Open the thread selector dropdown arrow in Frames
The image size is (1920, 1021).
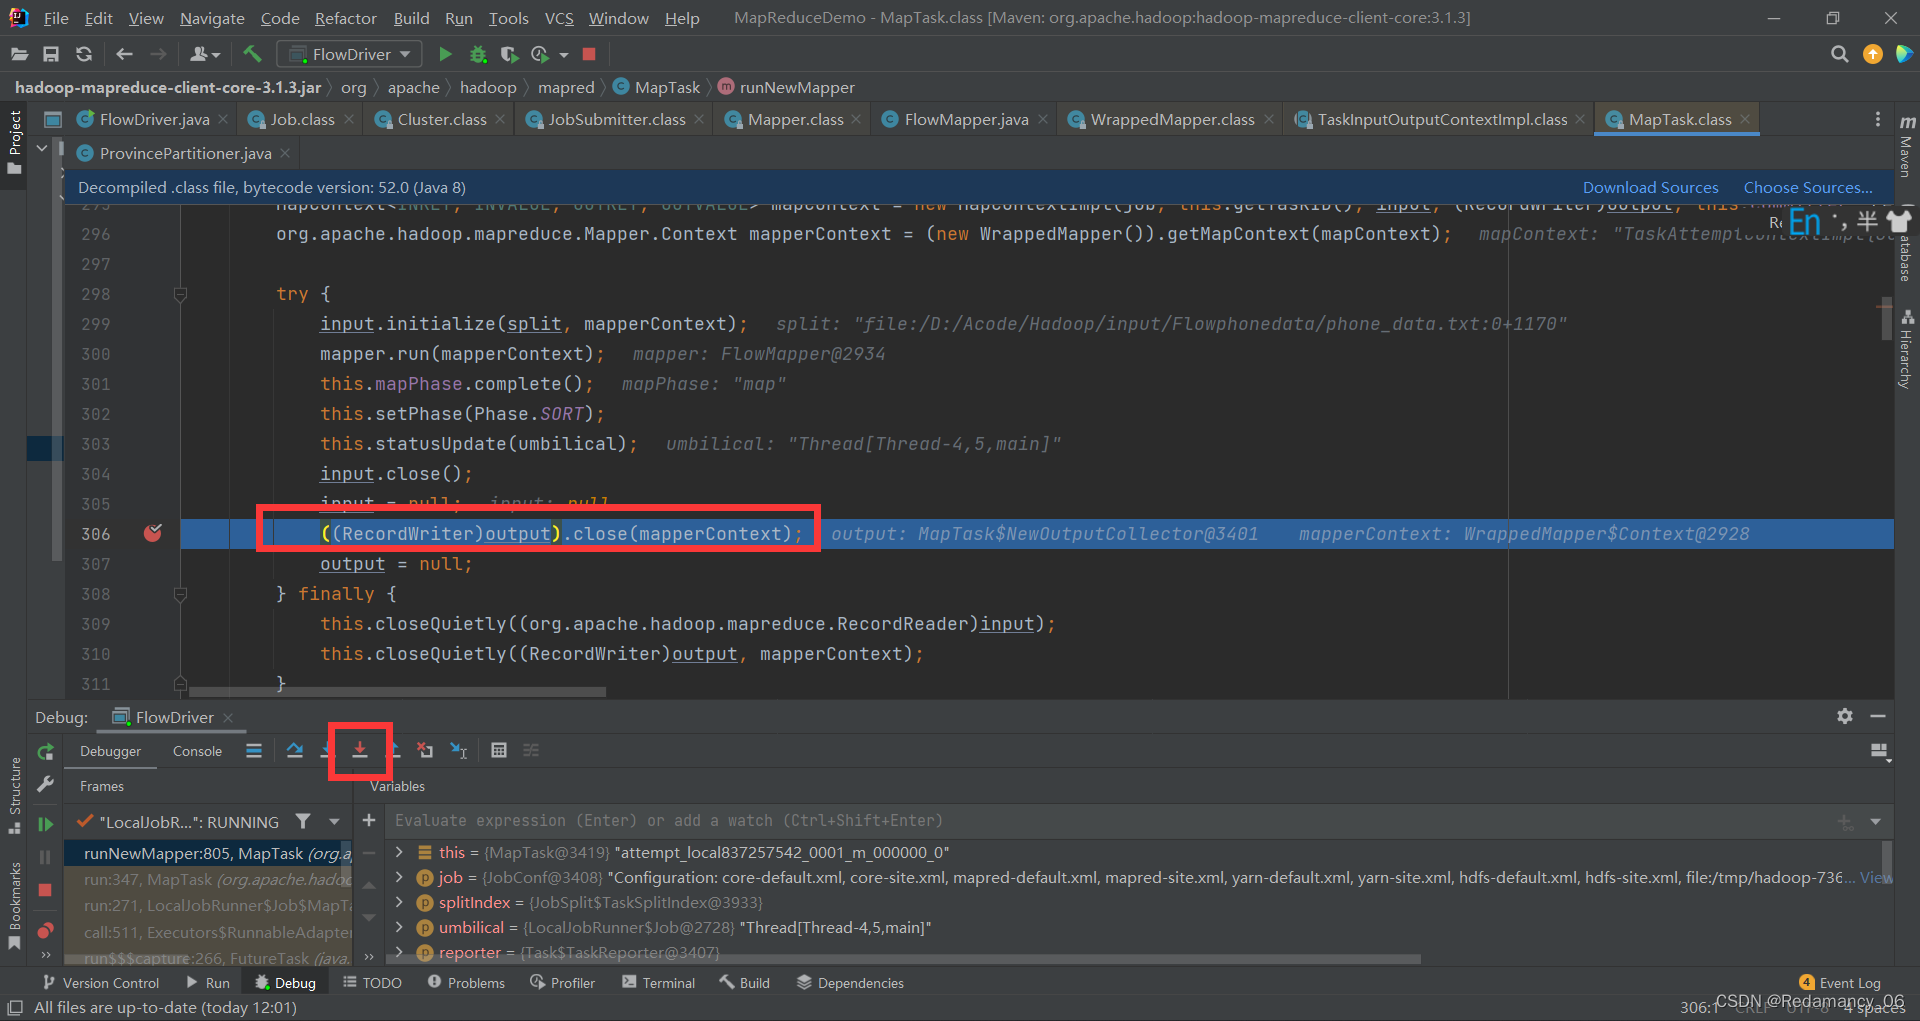pos(334,821)
